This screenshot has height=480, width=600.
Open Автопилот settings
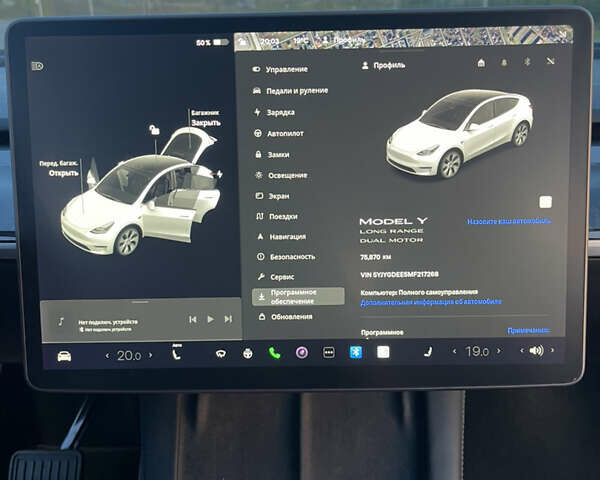[x=279, y=134]
